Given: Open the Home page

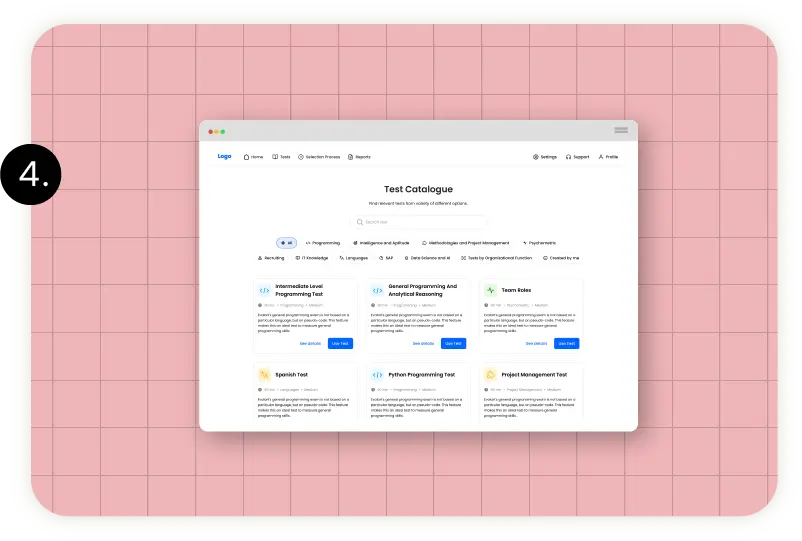Looking at the screenshot, I should [x=254, y=157].
